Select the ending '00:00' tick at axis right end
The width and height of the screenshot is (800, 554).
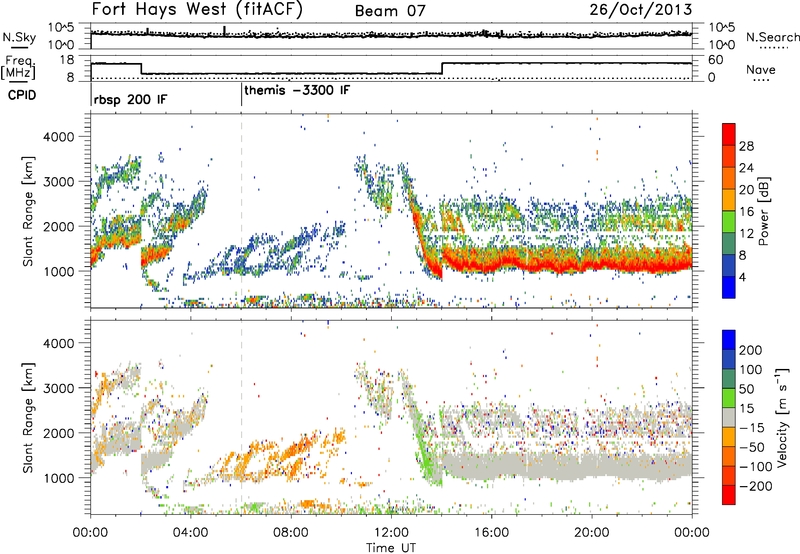[x=692, y=532]
